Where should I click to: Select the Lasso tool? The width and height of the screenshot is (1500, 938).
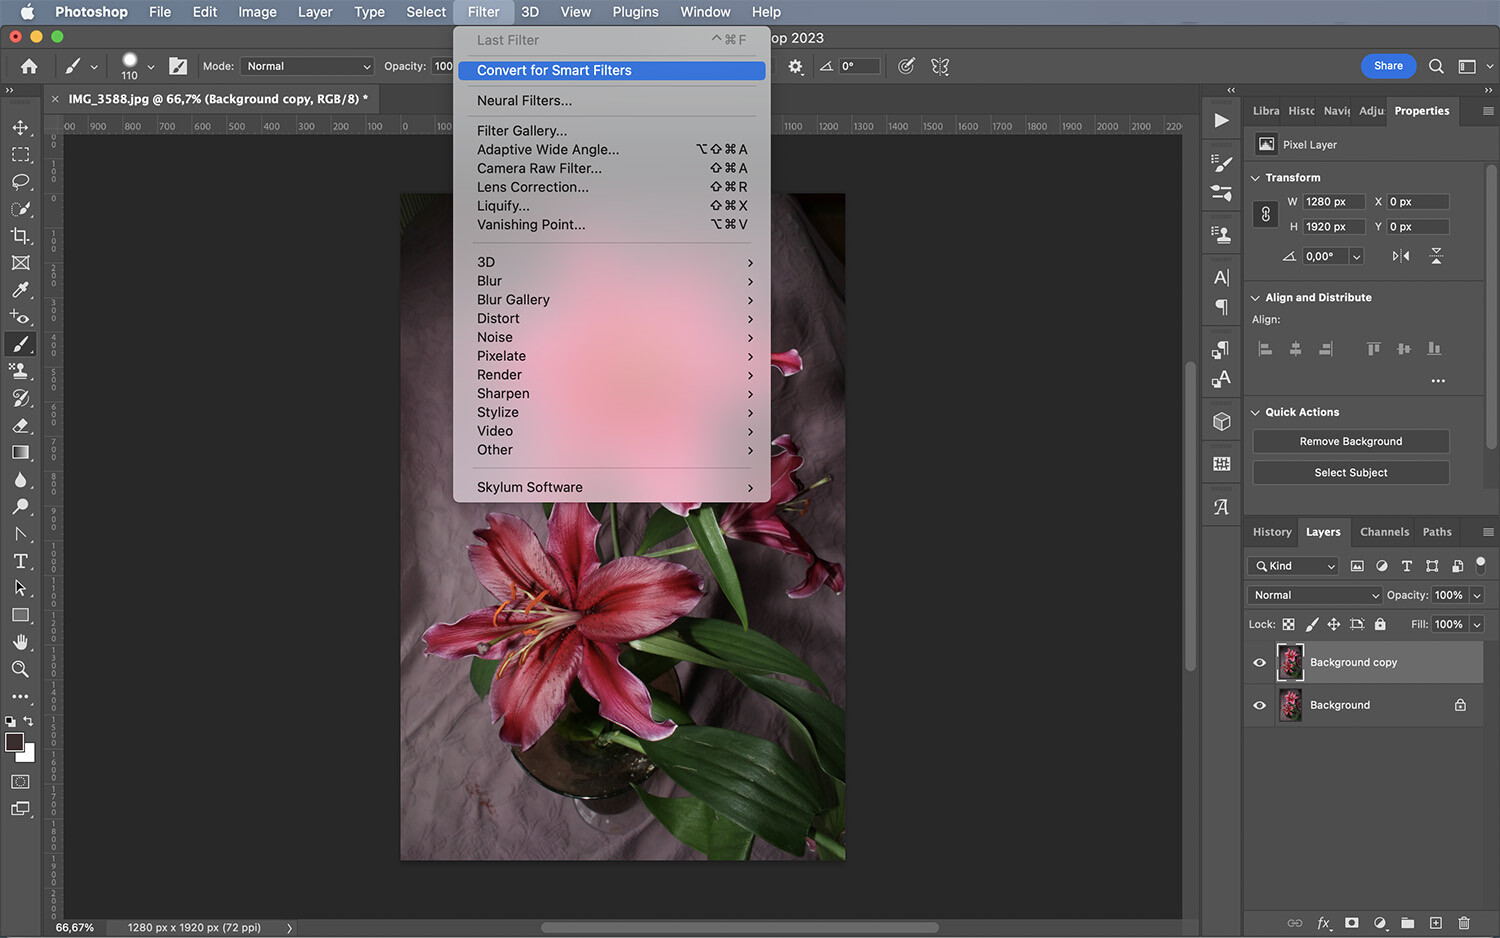tap(20, 182)
